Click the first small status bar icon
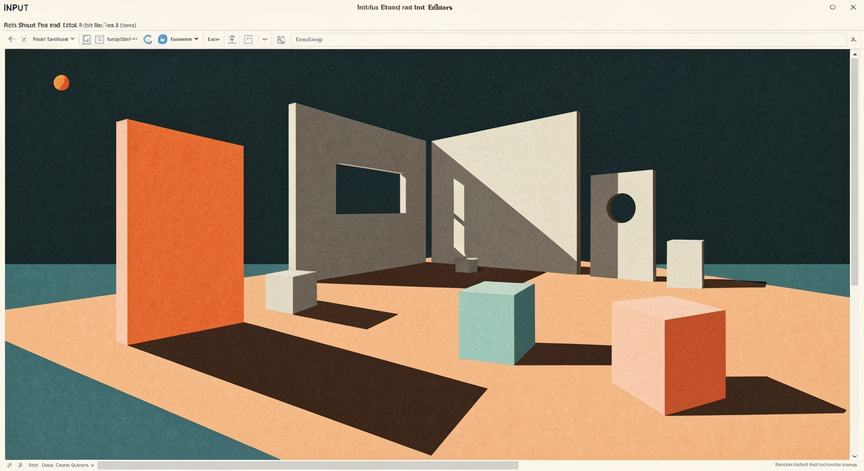The width and height of the screenshot is (864, 471). click(x=9, y=465)
